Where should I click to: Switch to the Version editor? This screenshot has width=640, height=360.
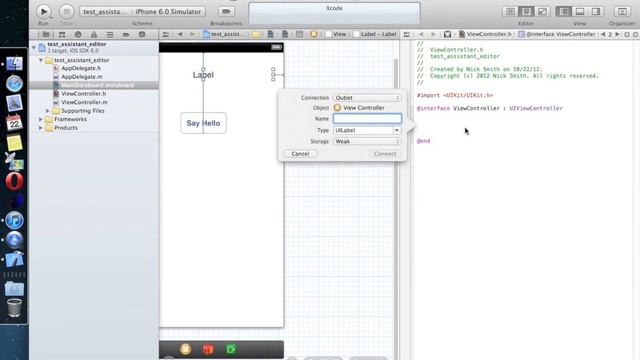(542, 11)
